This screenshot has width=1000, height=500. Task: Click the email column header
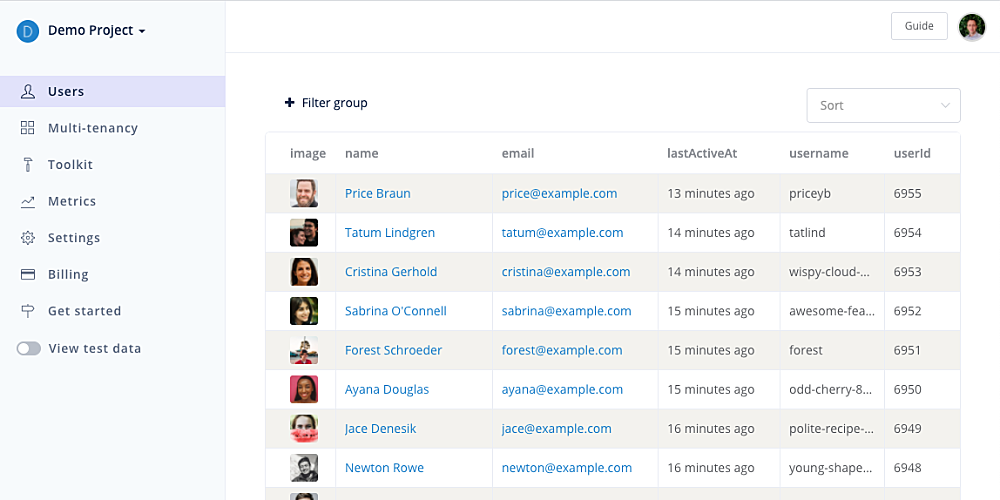(x=518, y=154)
